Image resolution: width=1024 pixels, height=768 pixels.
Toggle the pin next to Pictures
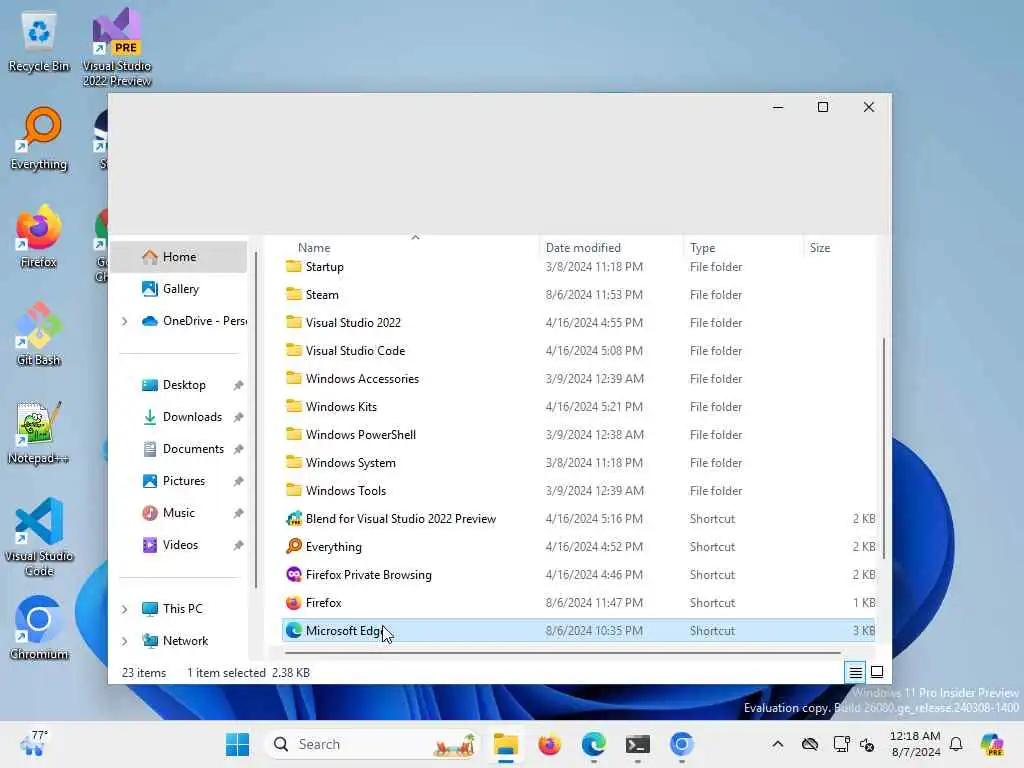point(238,481)
